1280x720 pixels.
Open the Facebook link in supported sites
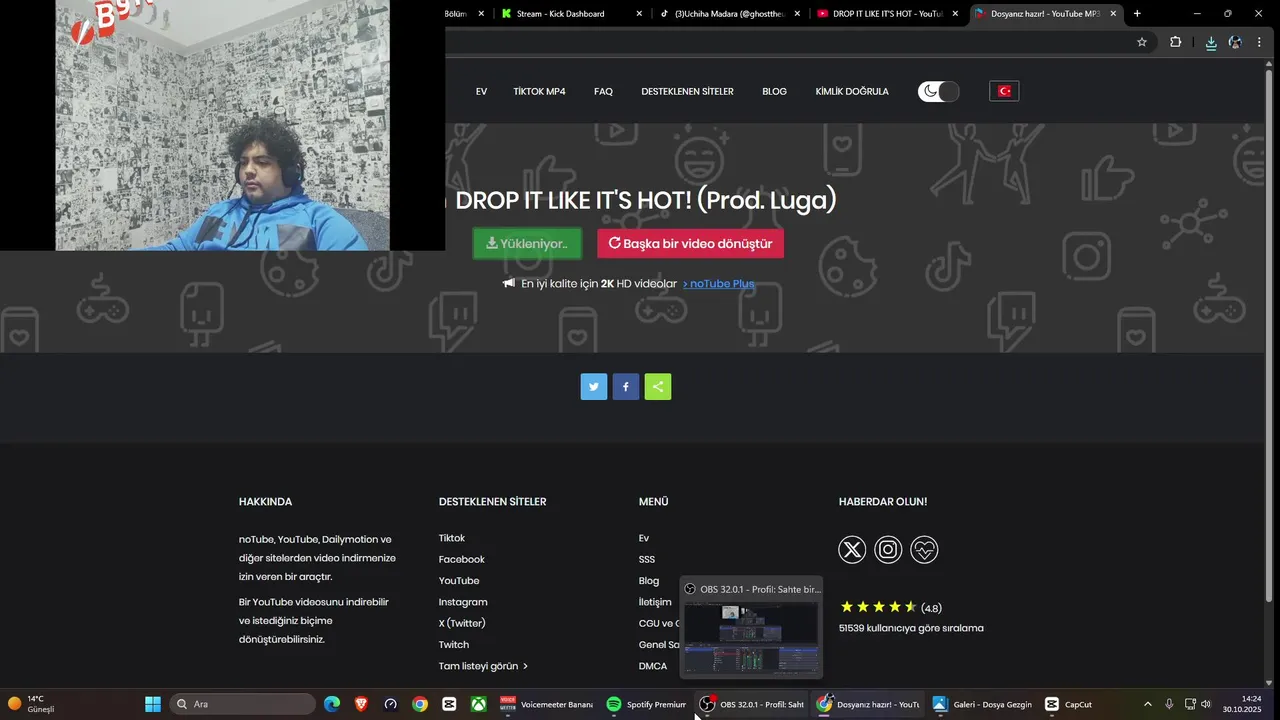pyautogui.click(x=461, y=560)
